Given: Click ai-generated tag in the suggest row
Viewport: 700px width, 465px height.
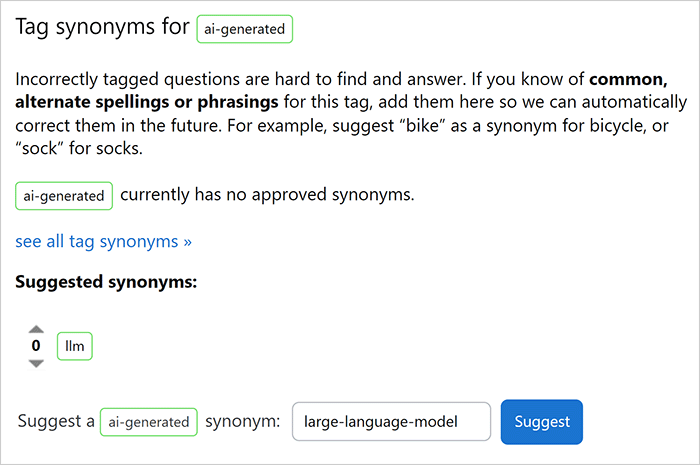Looking at the screenshot, I should click(x=149, y=422).
